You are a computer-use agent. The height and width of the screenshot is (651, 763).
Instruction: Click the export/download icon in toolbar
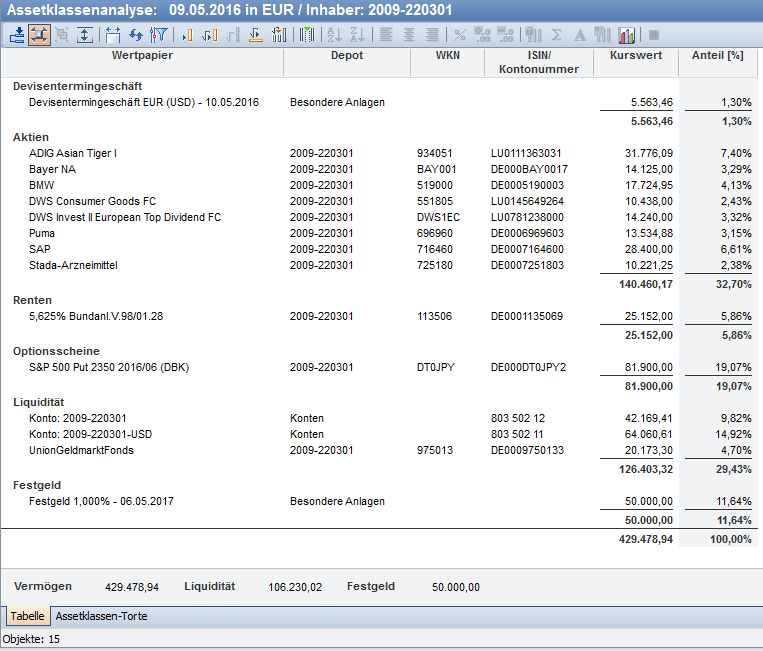17,35
